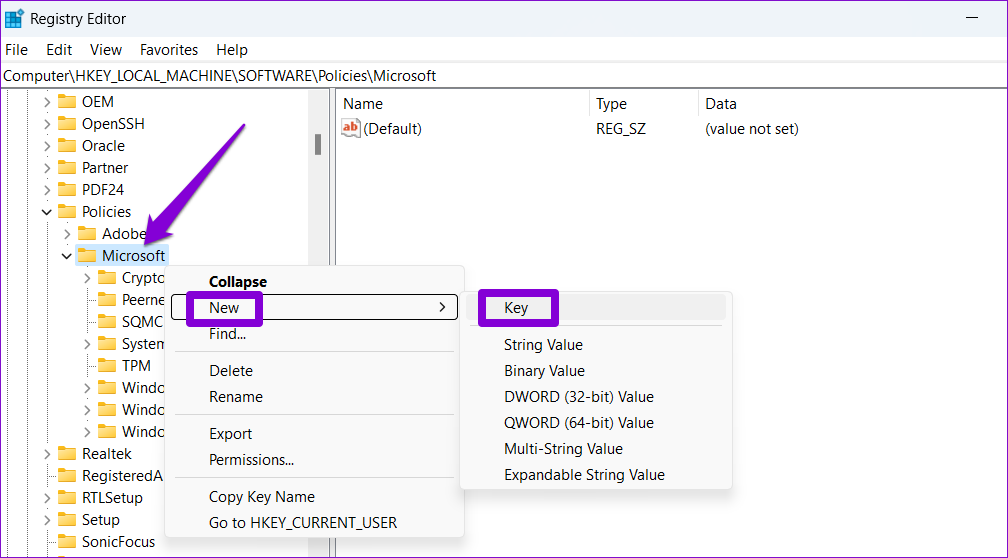
Task: Click the registry path address bar
Action: (x=500, y=76)
